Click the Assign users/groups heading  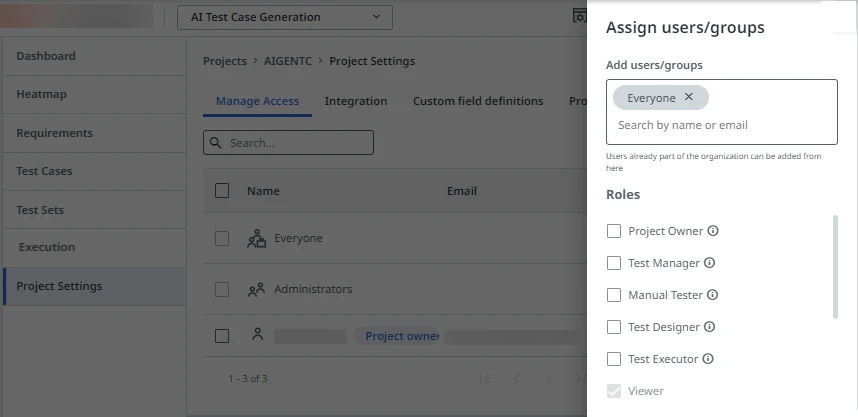pos(685,27)
